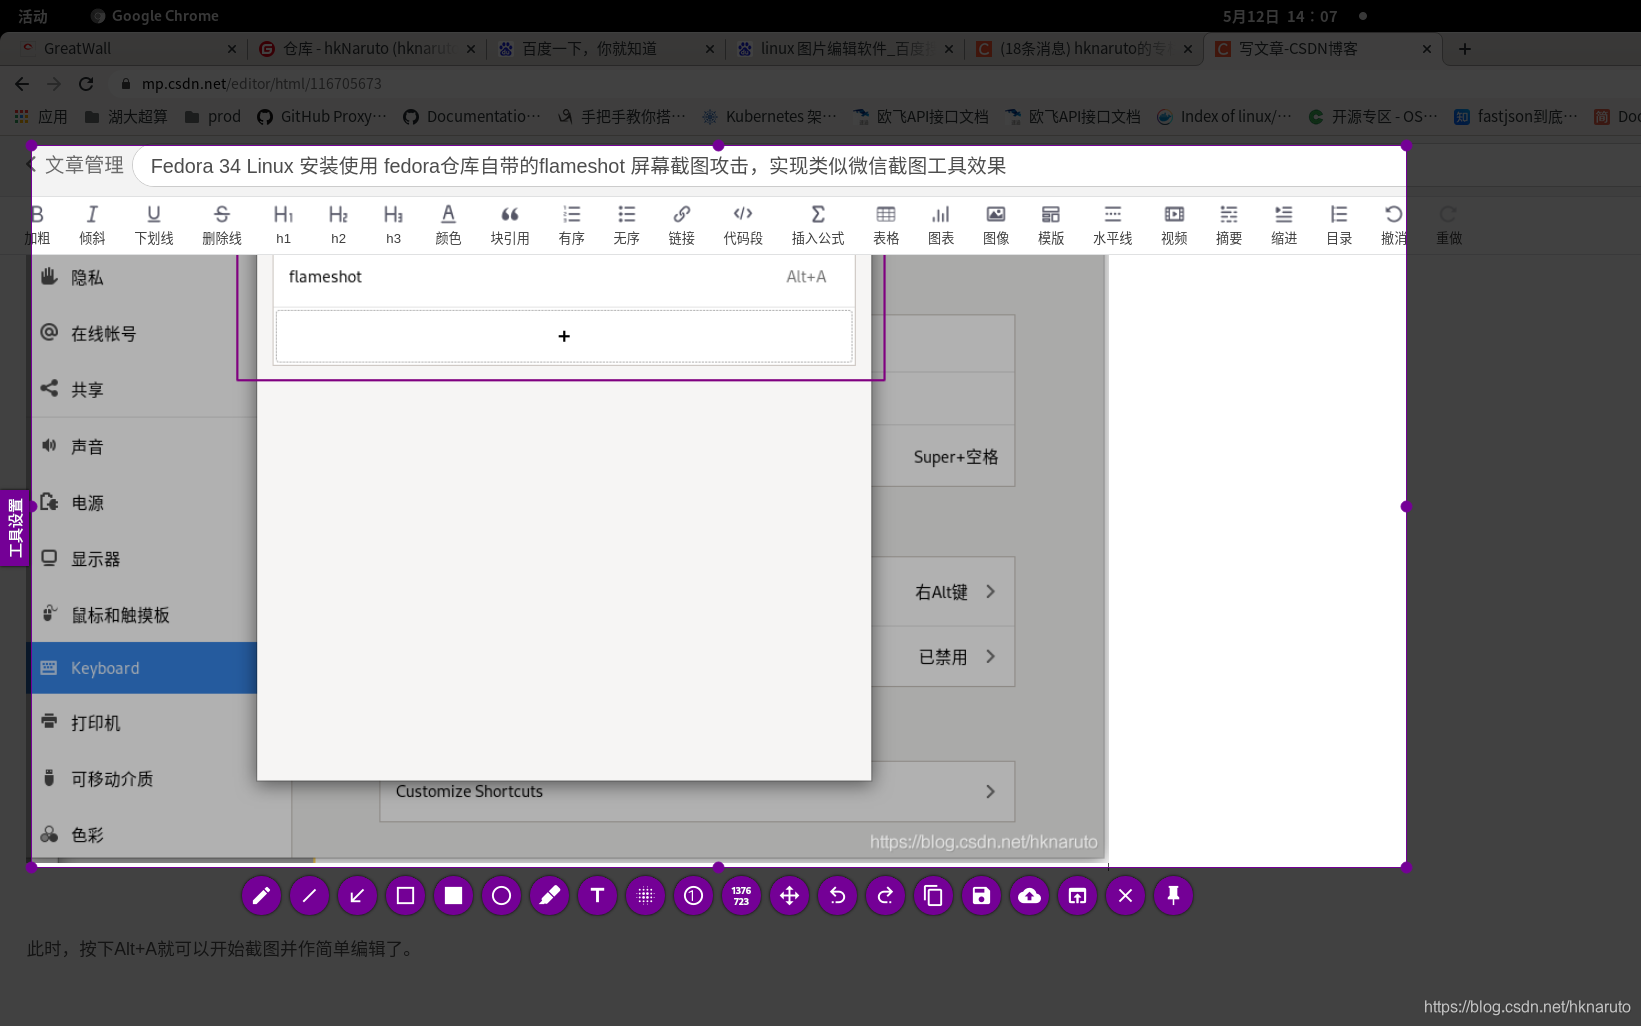1641x1026 pixels.
Task: Pin the capture to the desktop
Action: (1173, 896)
